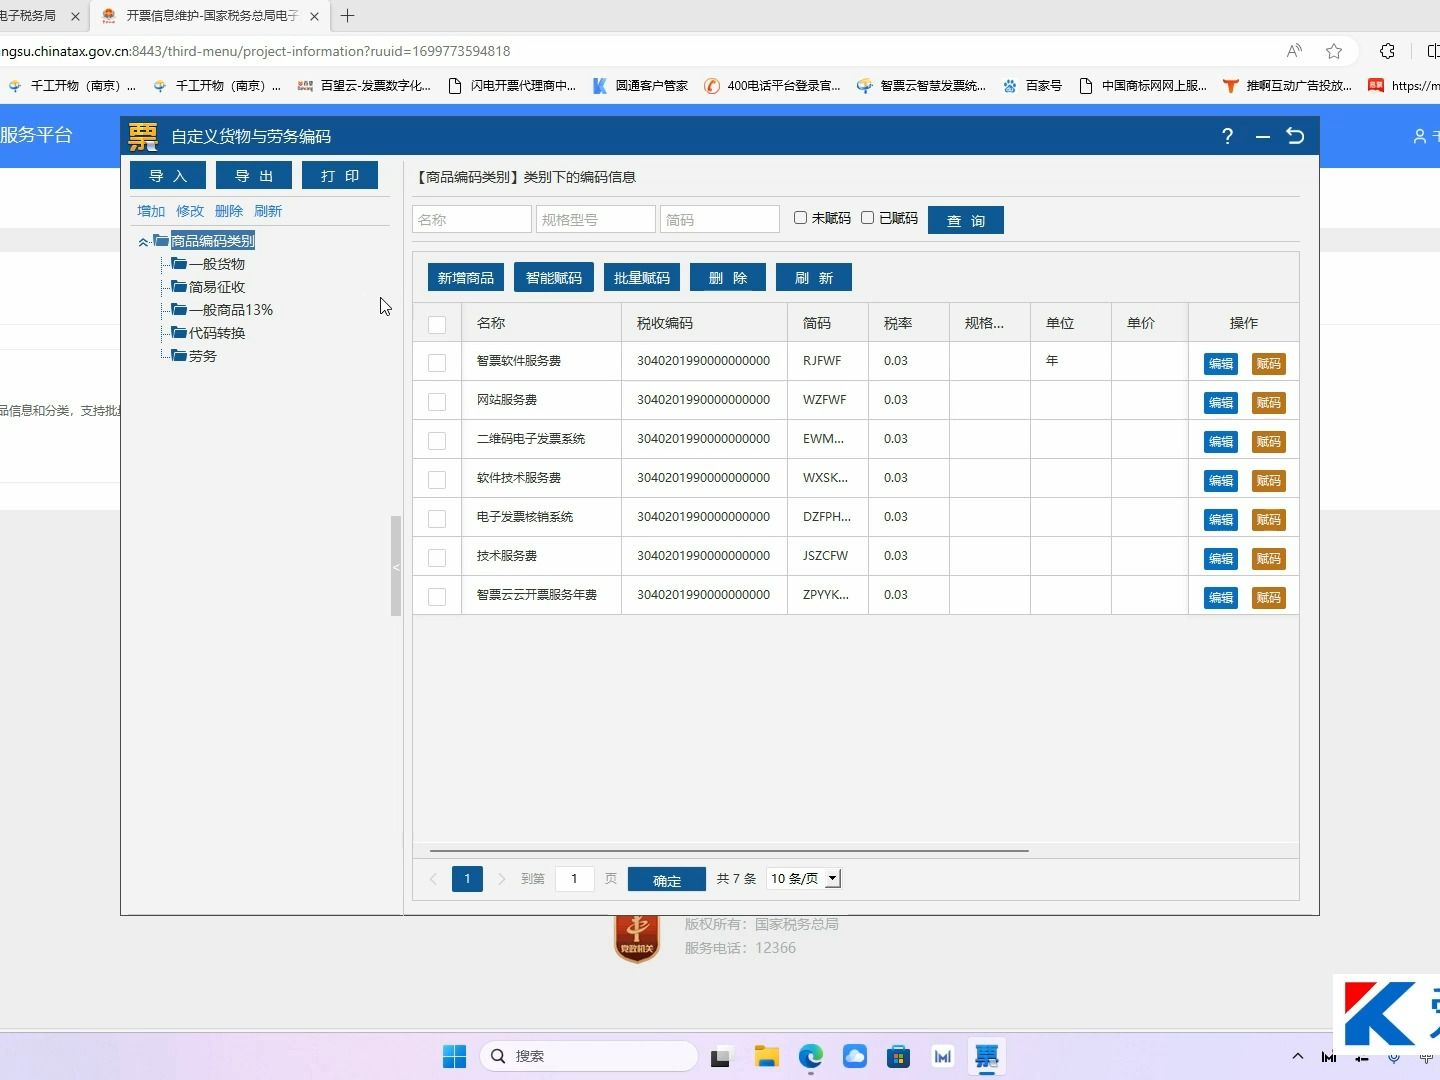Click read aloud icon in address bar
The image size is (1440, 1080).
click(1294, 51)
